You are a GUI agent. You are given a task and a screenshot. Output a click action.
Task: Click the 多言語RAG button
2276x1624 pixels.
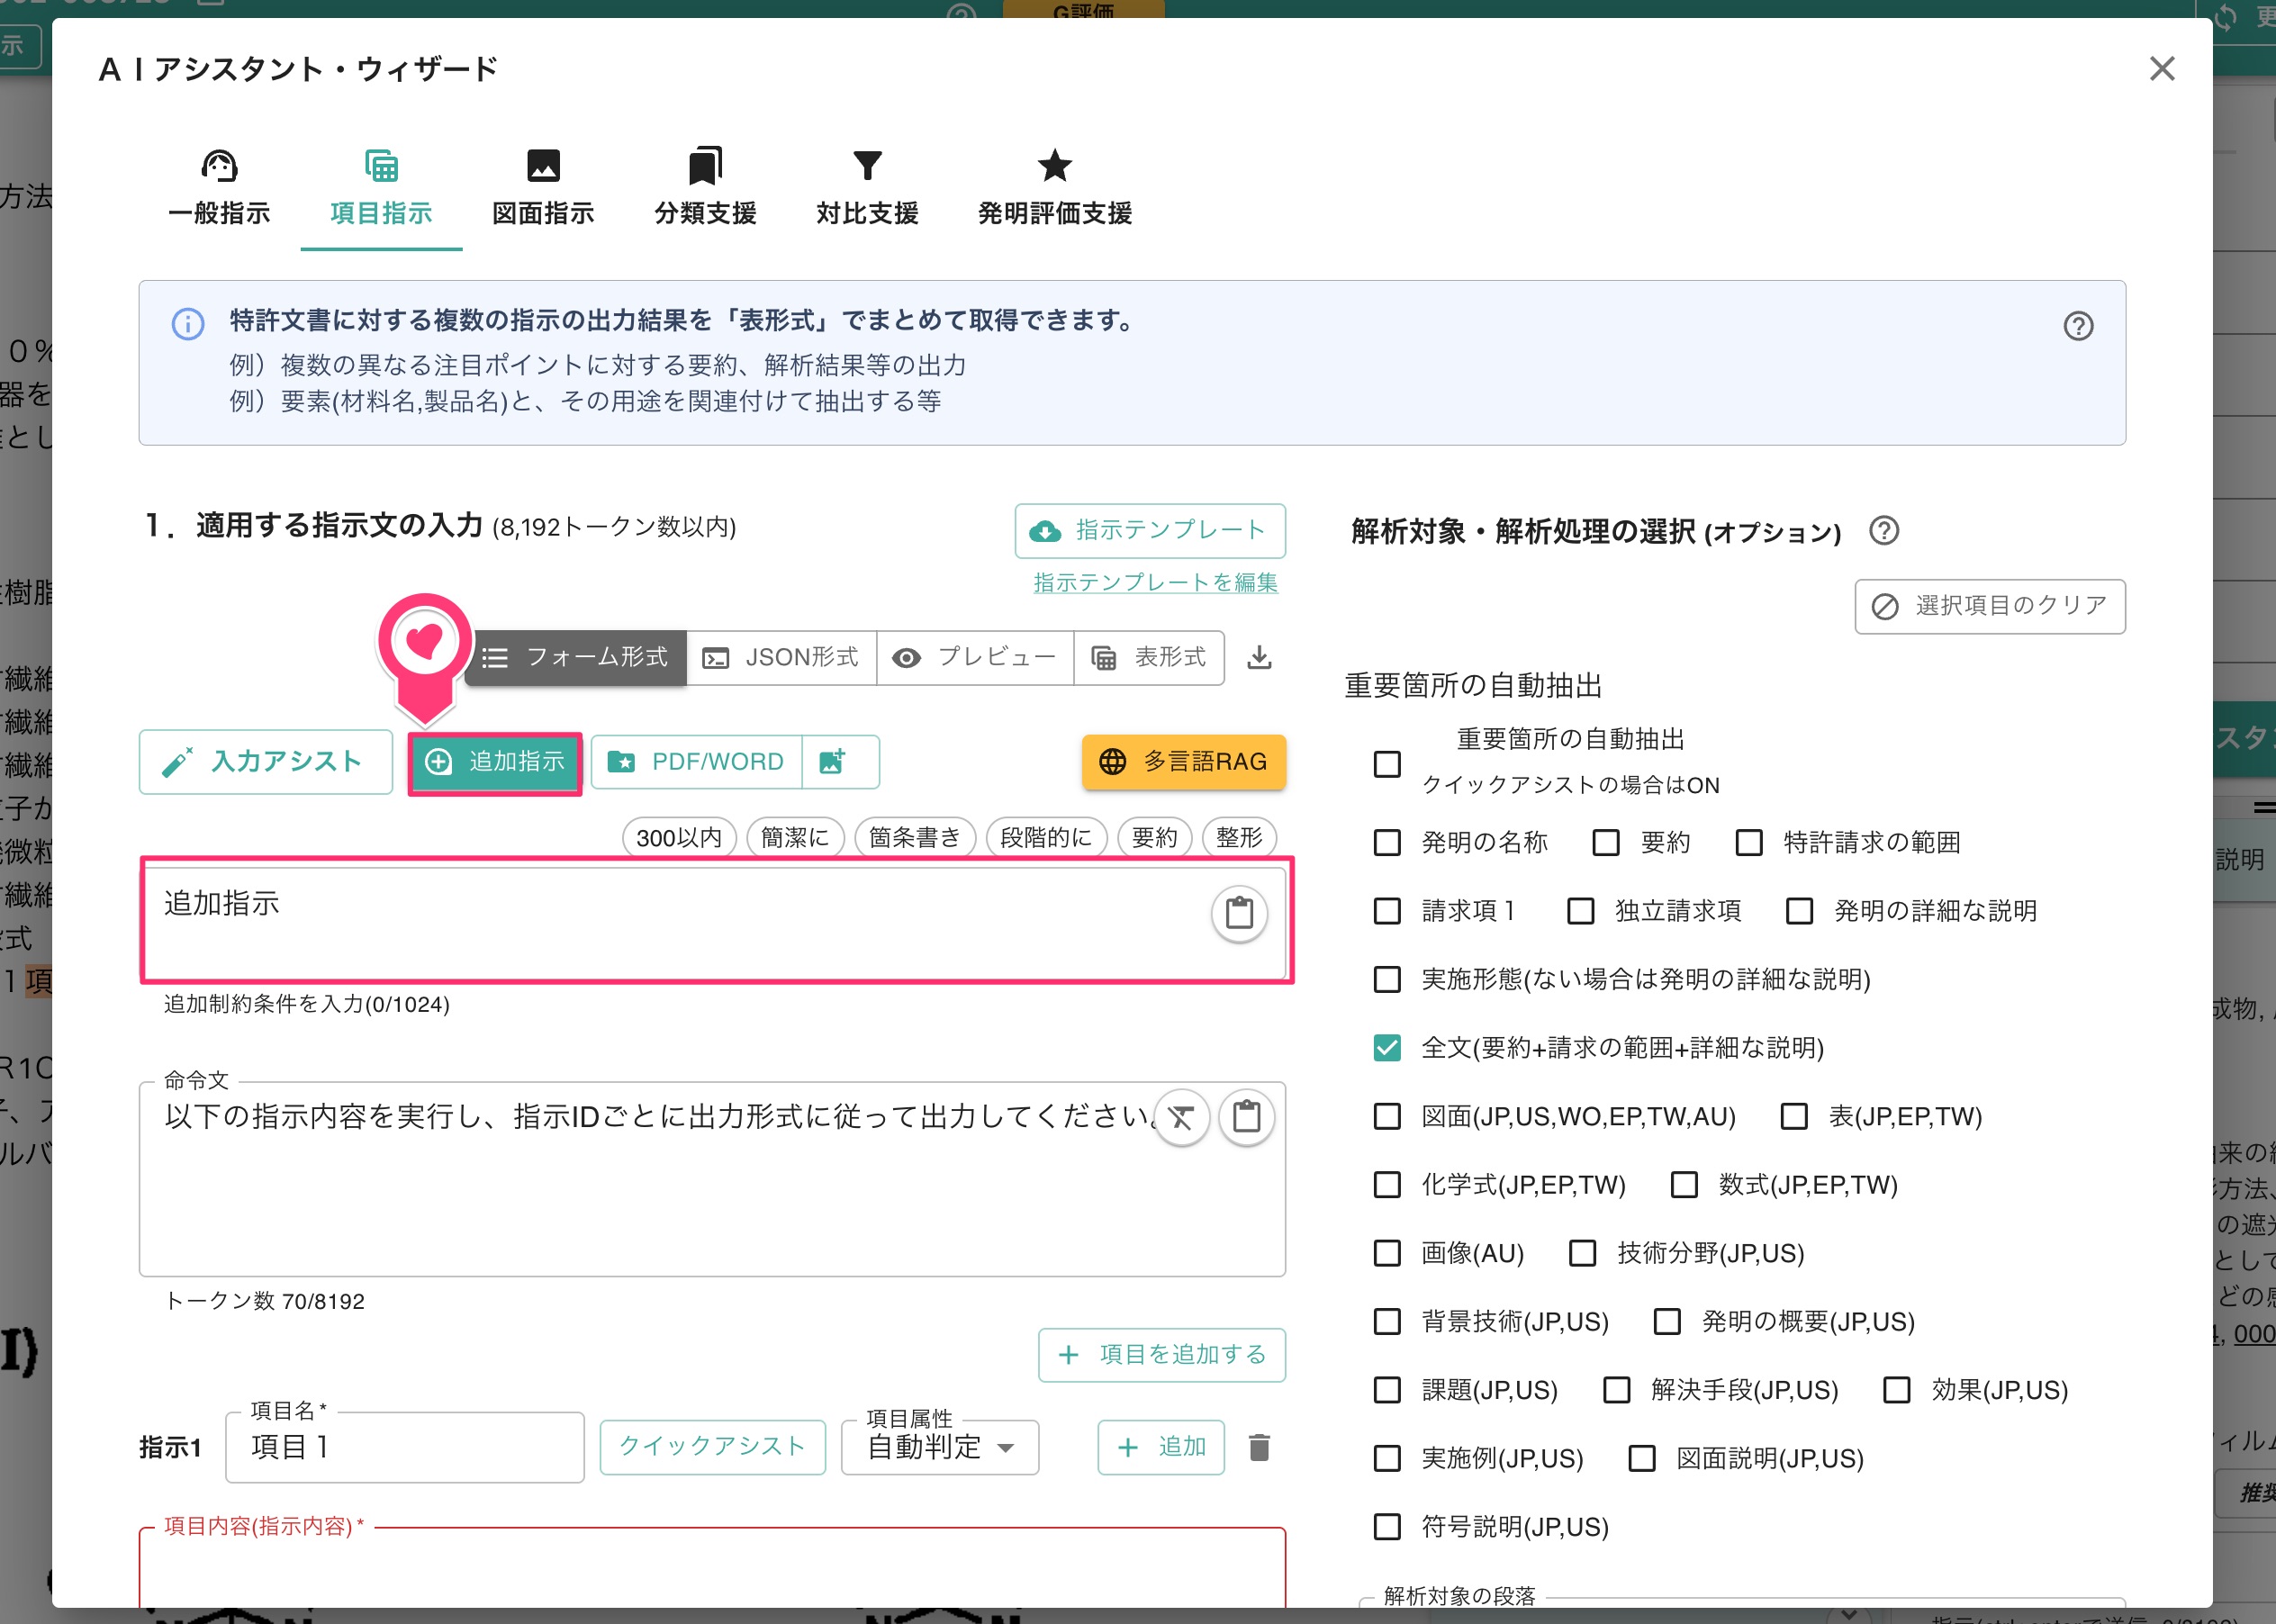tap(1184, 762)
